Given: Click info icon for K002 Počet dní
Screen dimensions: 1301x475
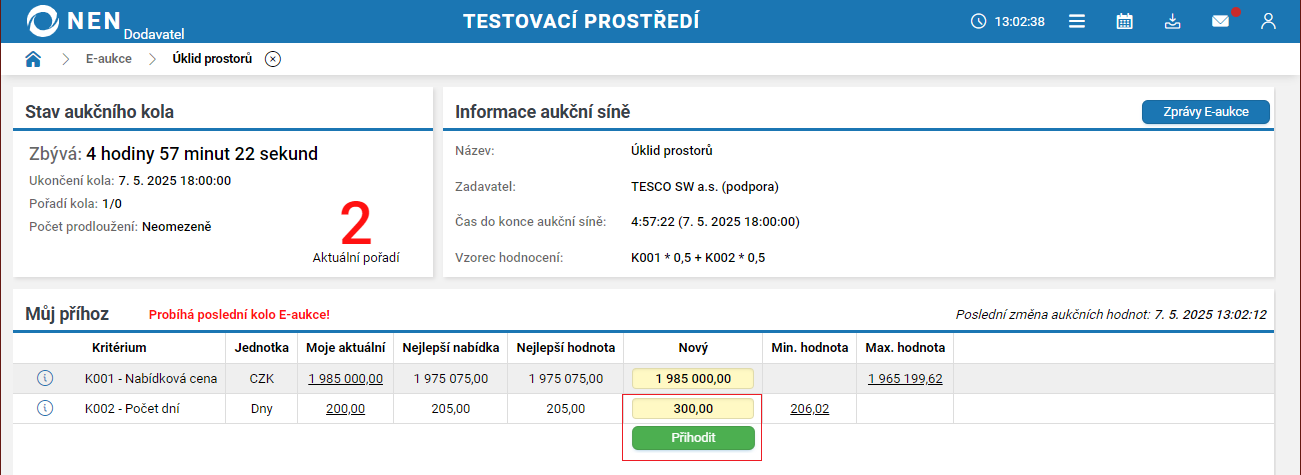Looking at the screenshot, I should [x=44, y=408].
